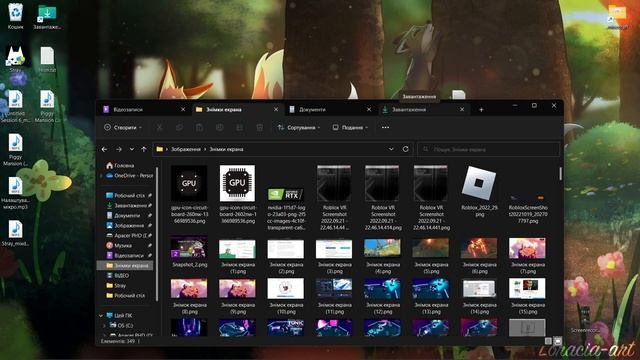The height and width of the screenshot is (360, 640).
Task: Select Знімок екрана (10).png thumbnail
Action: [x=286, y=296]
